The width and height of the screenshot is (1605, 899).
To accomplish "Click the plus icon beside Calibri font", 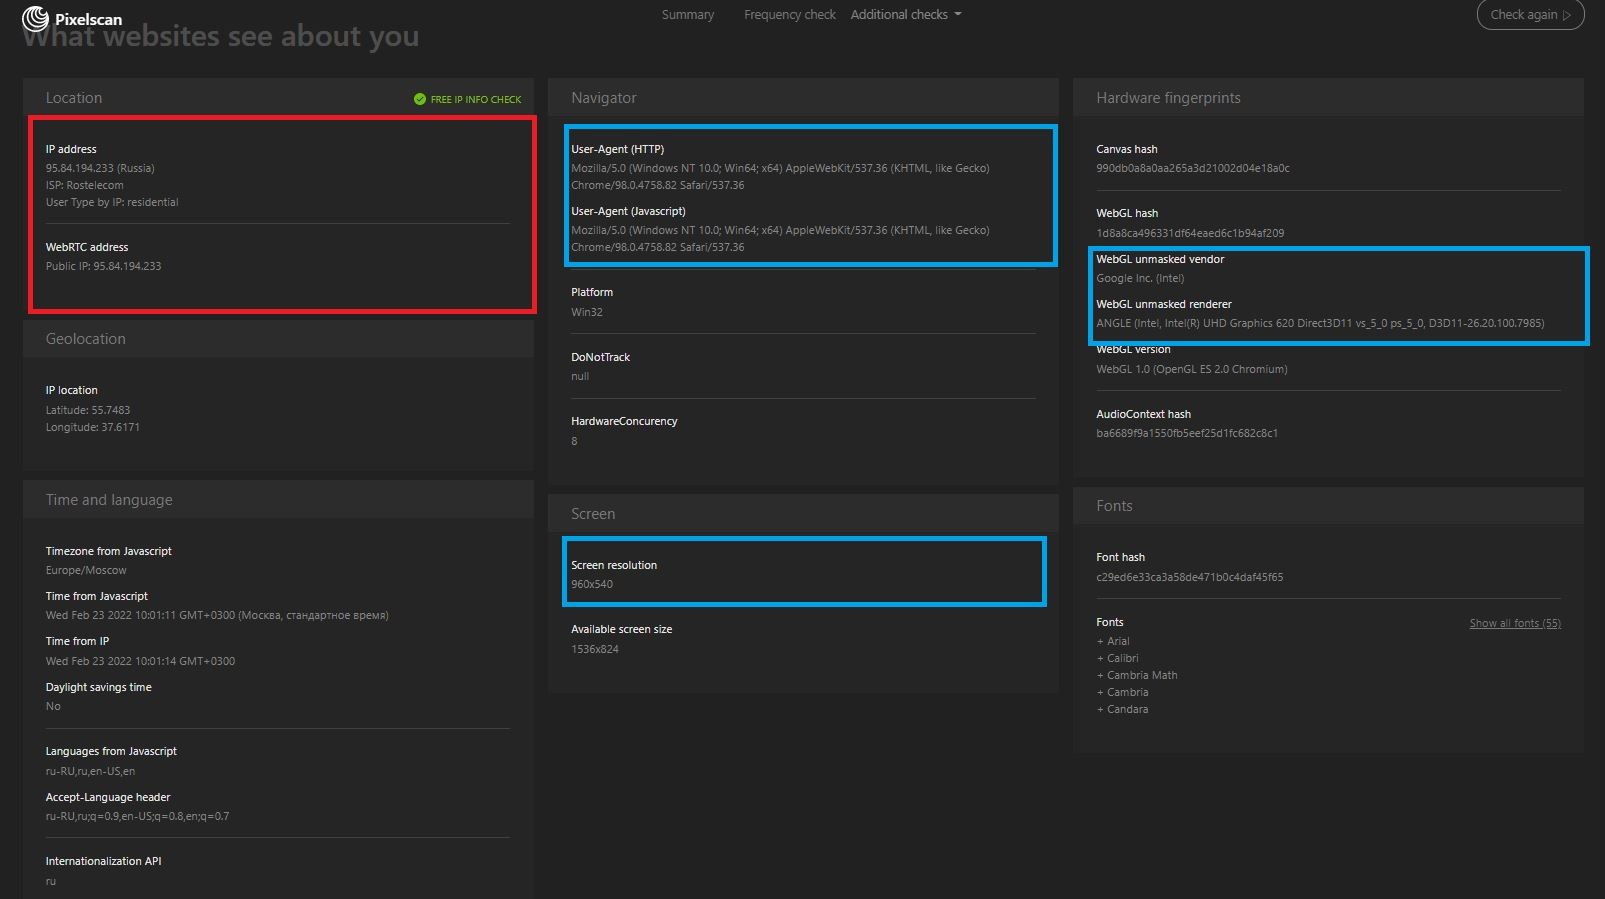I will [1100, 659].
